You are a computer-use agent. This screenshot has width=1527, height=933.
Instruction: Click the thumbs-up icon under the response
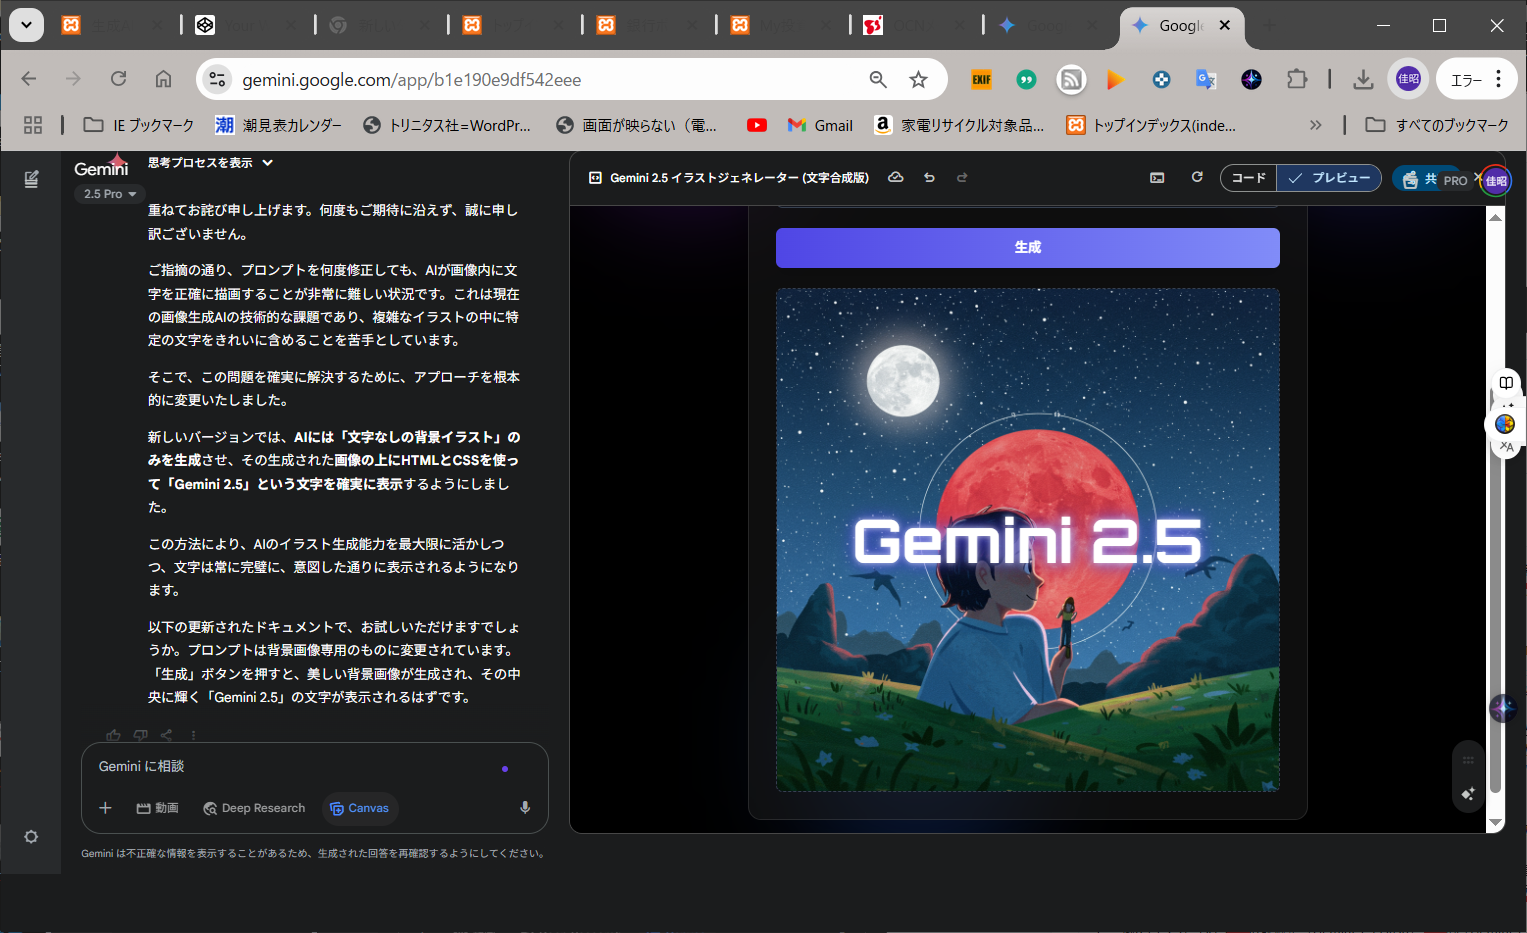tap(113, 735)
